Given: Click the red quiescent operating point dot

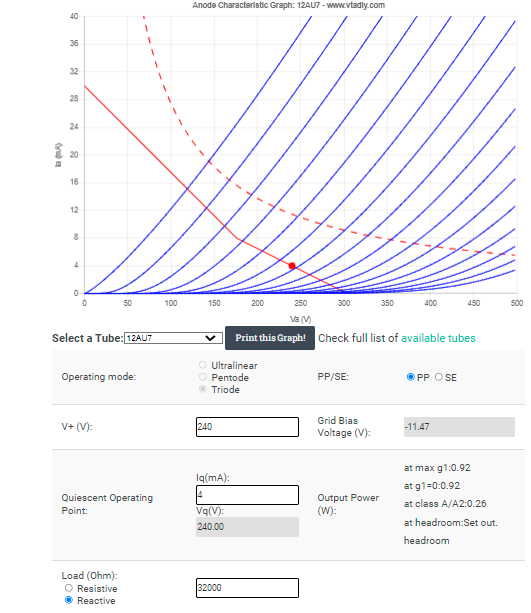Looking at the screenshot, I should 292,266.
